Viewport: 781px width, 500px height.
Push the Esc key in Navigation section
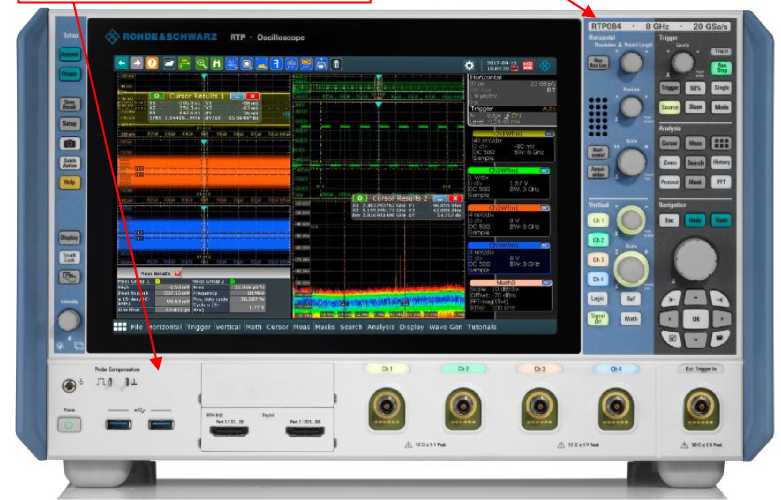[669, 220]
